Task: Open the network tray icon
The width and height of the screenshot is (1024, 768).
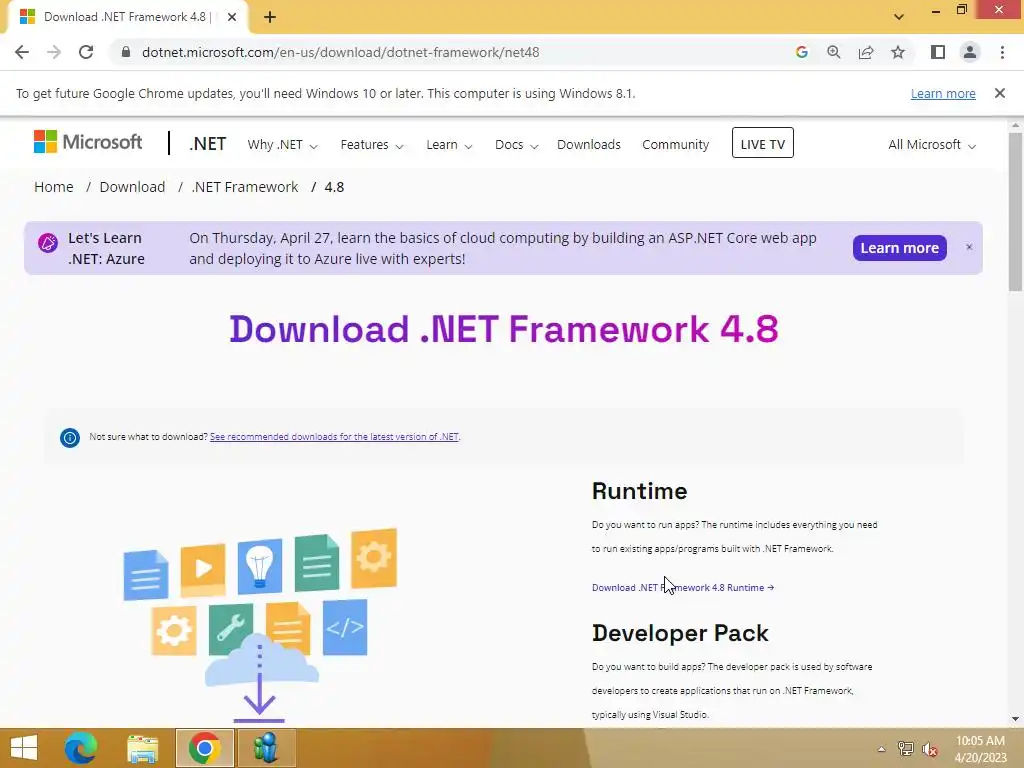Action: [x=905, y=749]
